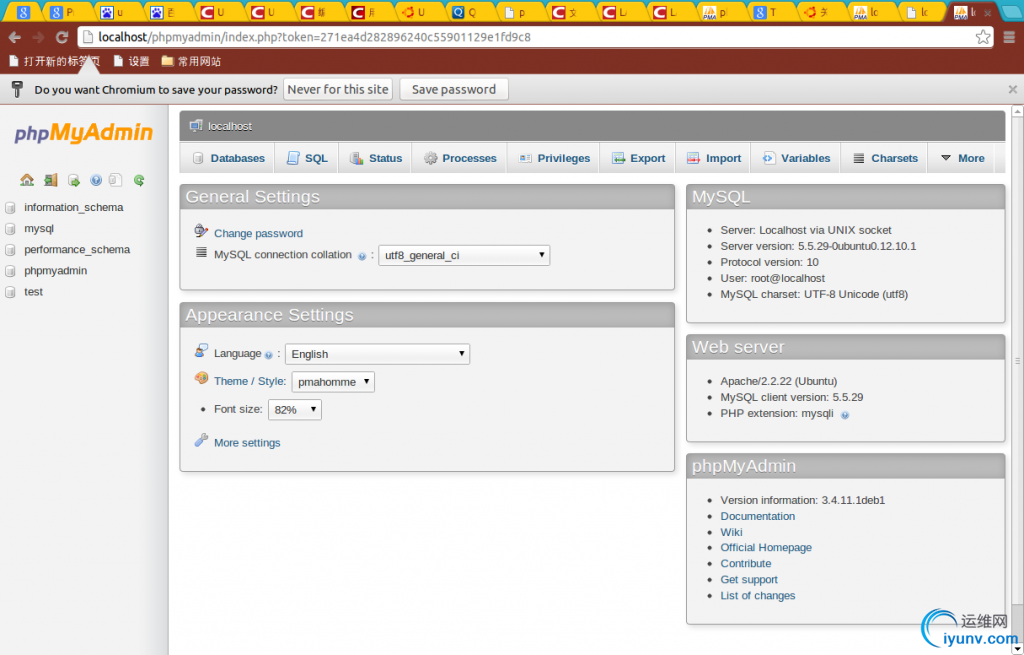This screenshot has height=655, width=1024.
Task: Visit the Official Homepage link
Action: pos(766,548)
